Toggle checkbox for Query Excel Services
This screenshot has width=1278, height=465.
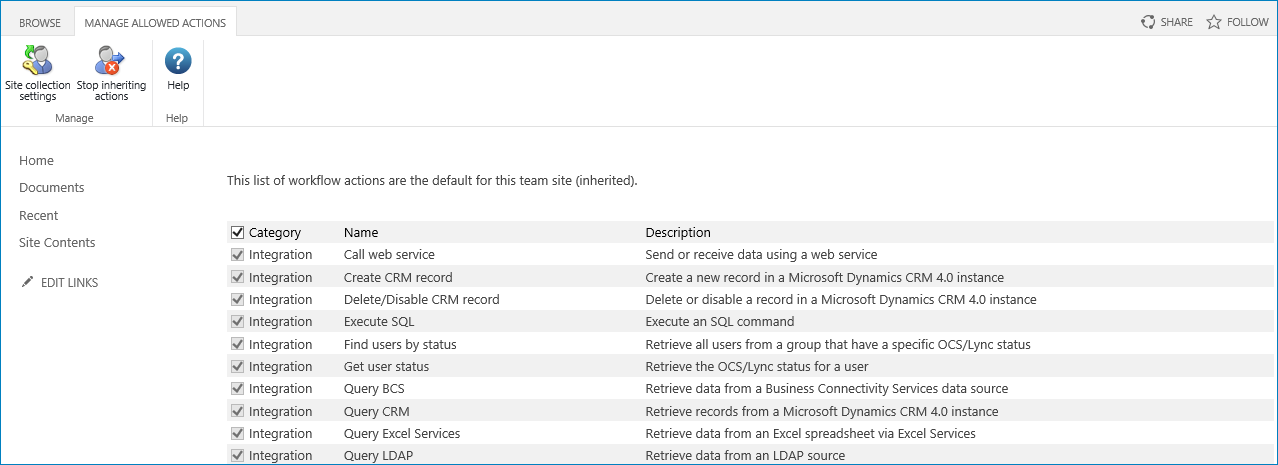[x=237, y=434]
